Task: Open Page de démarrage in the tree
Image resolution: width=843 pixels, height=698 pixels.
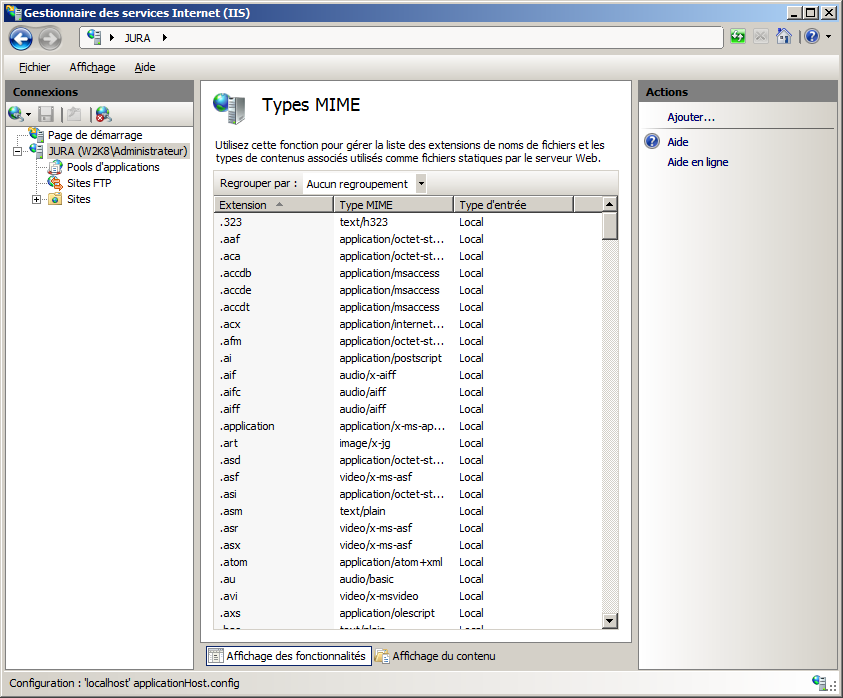Action: coord(94,135)
